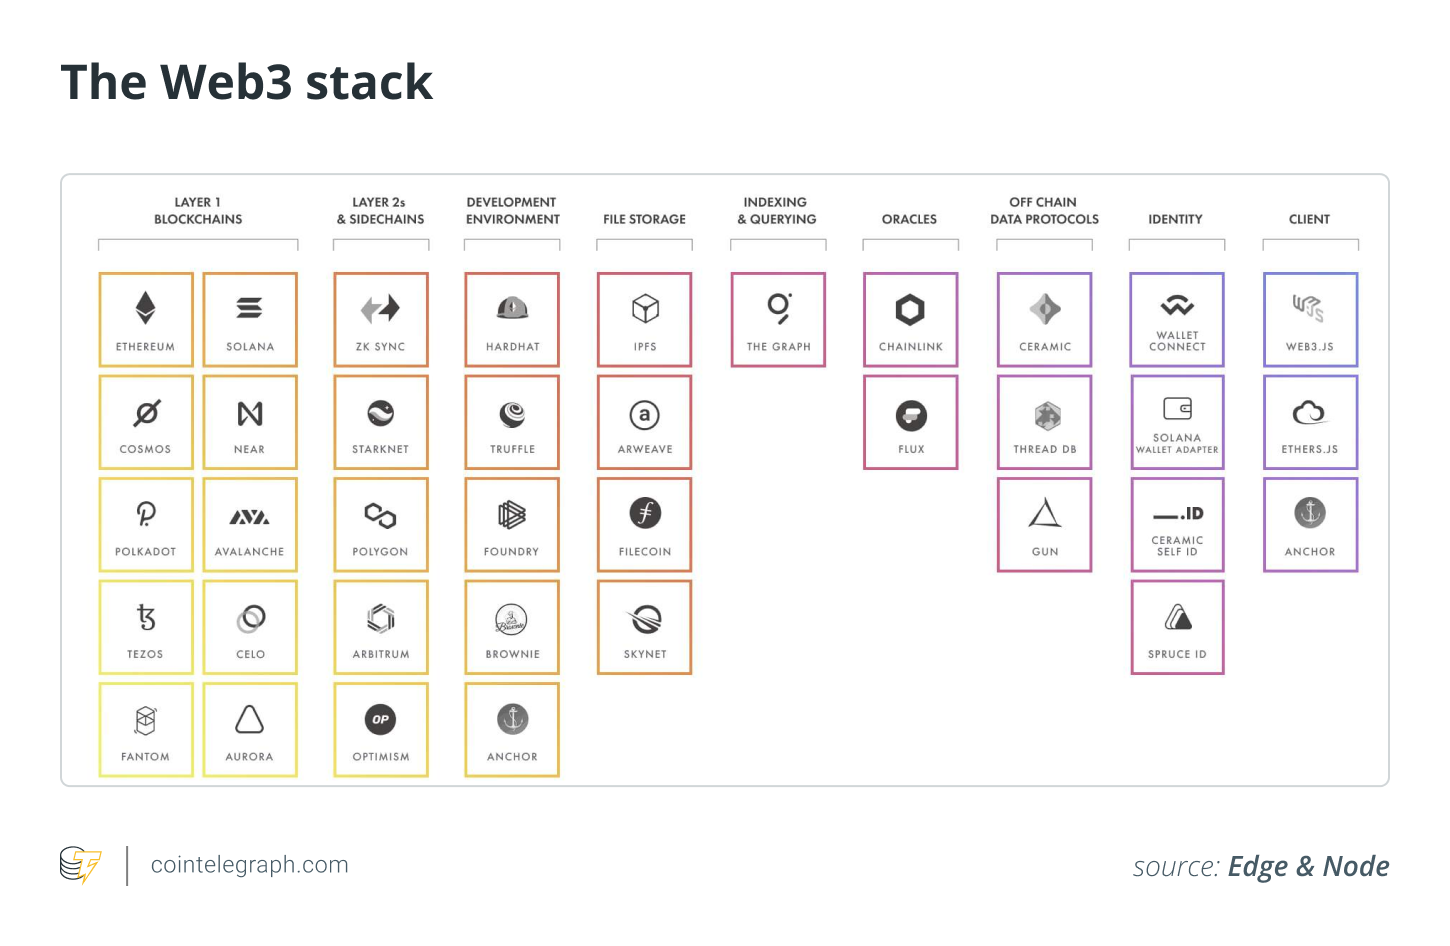Click the Hardhat helmet icon
The image size is (1450, 946).
point(512,308)
